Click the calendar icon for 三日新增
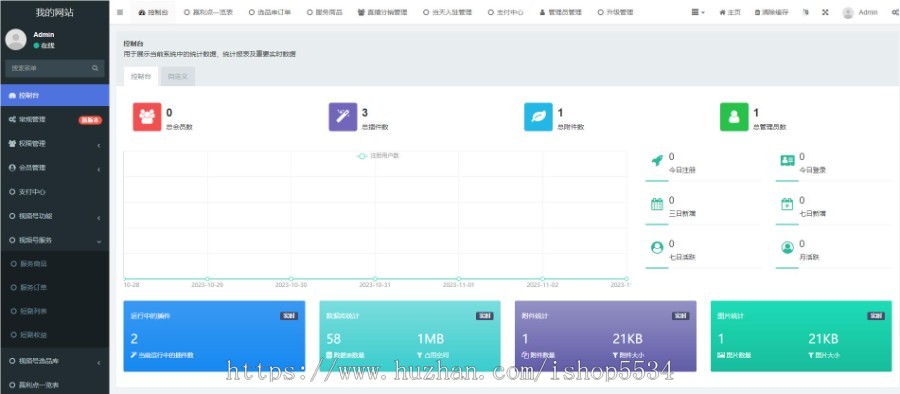 click(657, 204)
